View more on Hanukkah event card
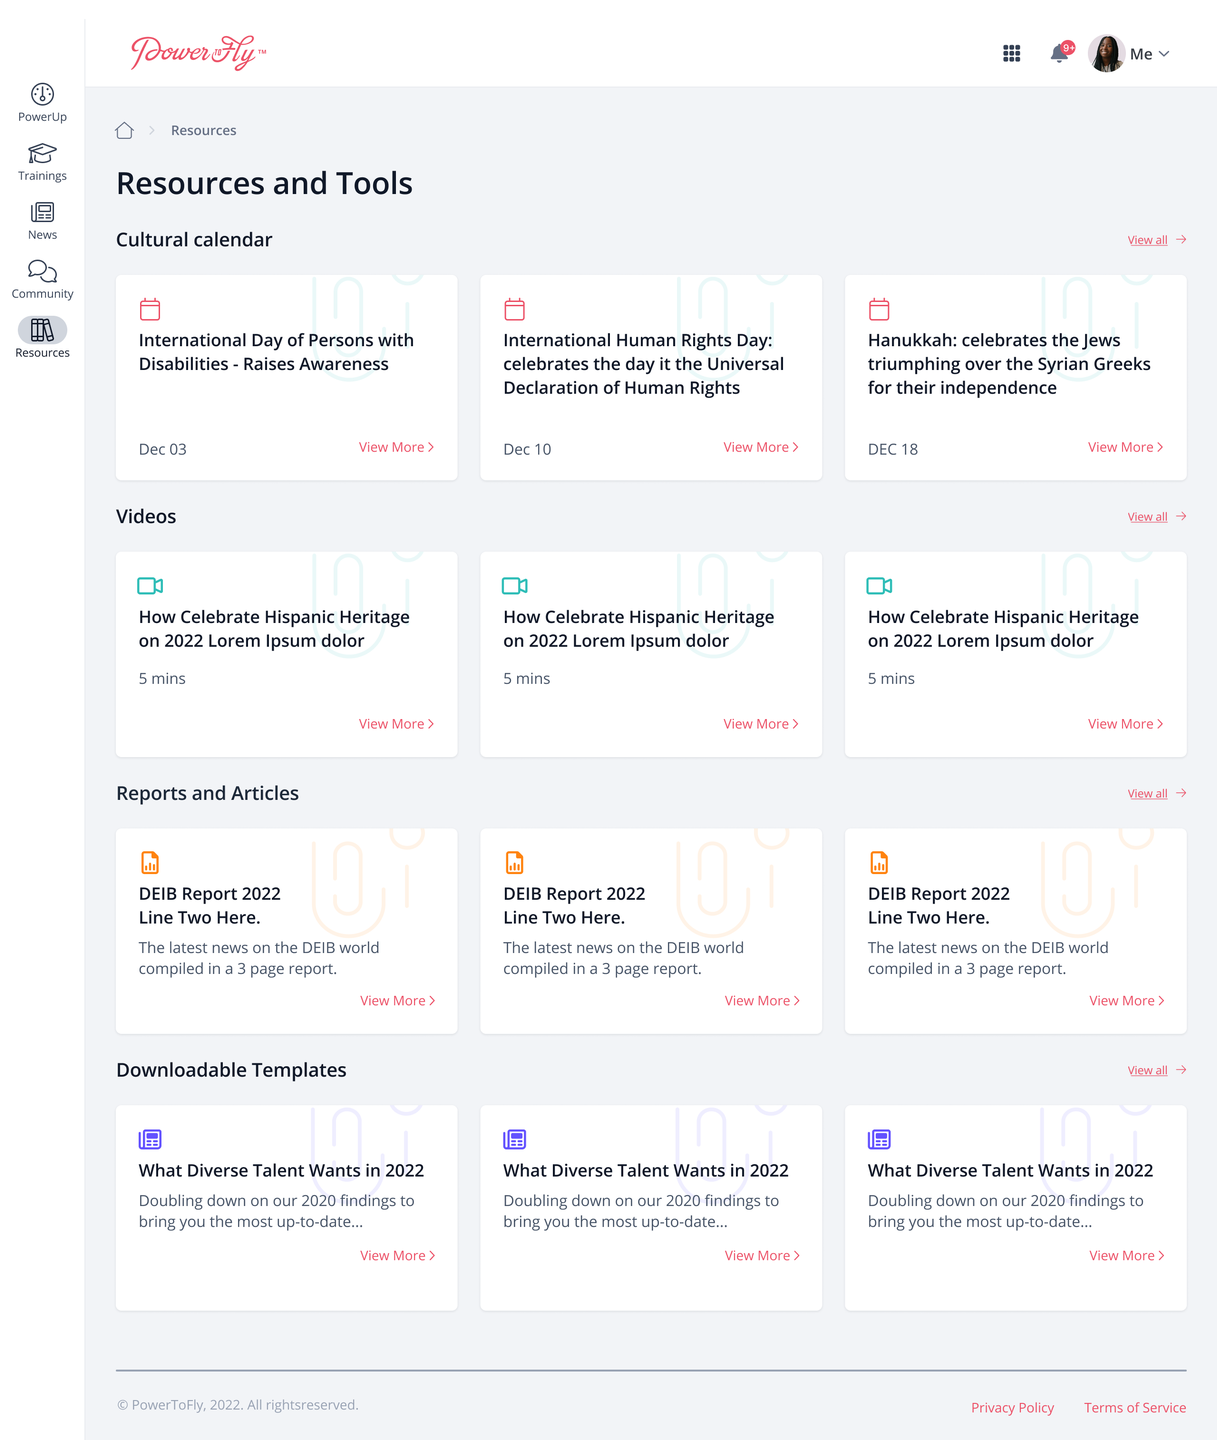This screenshot has height=1440, width=1217. click(1126, 447)
